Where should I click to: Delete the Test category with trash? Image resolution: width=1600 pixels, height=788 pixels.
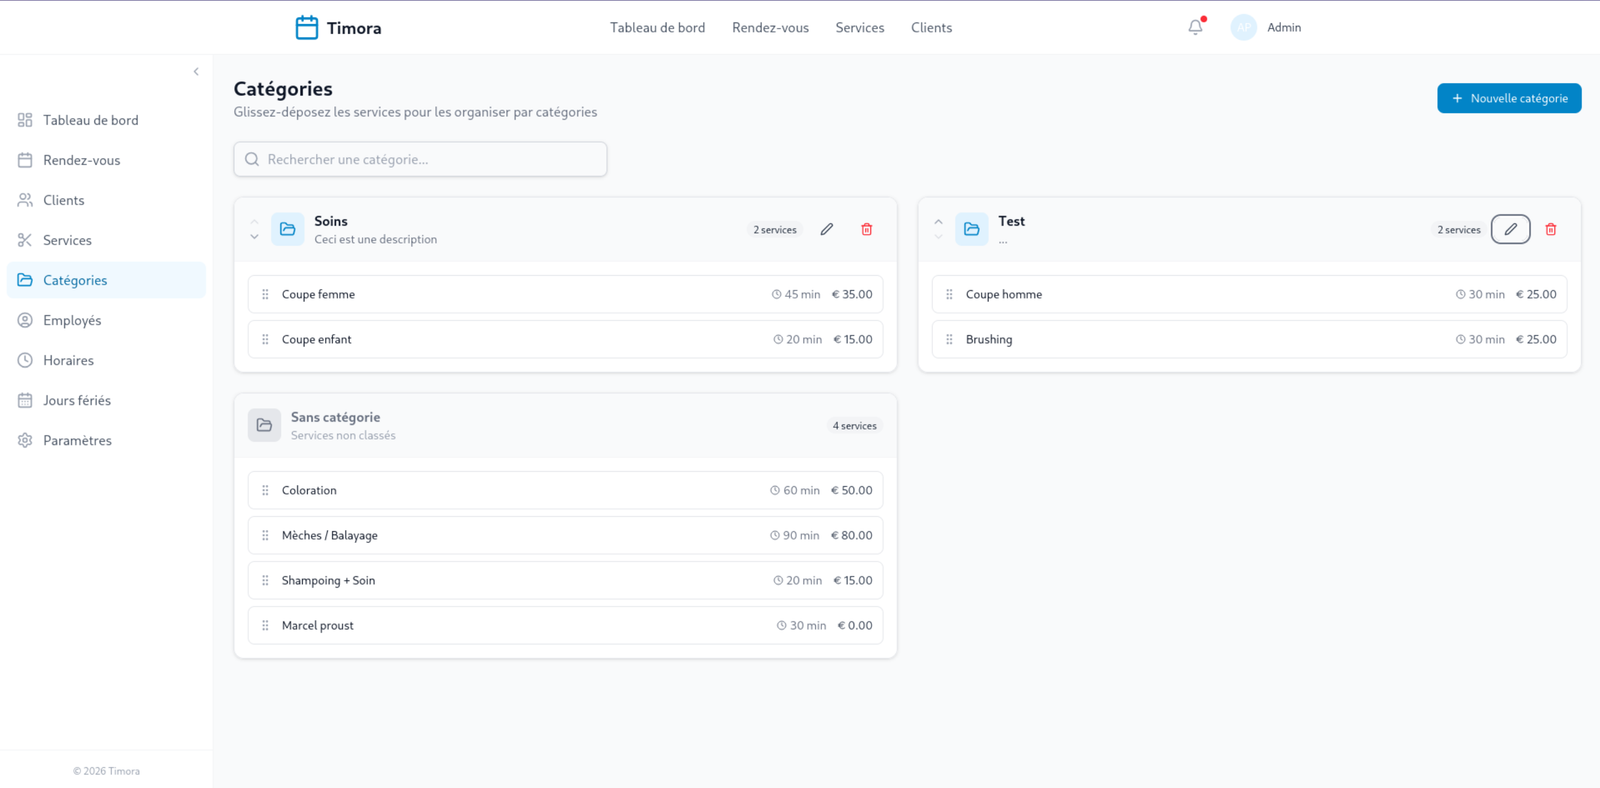1551,229
